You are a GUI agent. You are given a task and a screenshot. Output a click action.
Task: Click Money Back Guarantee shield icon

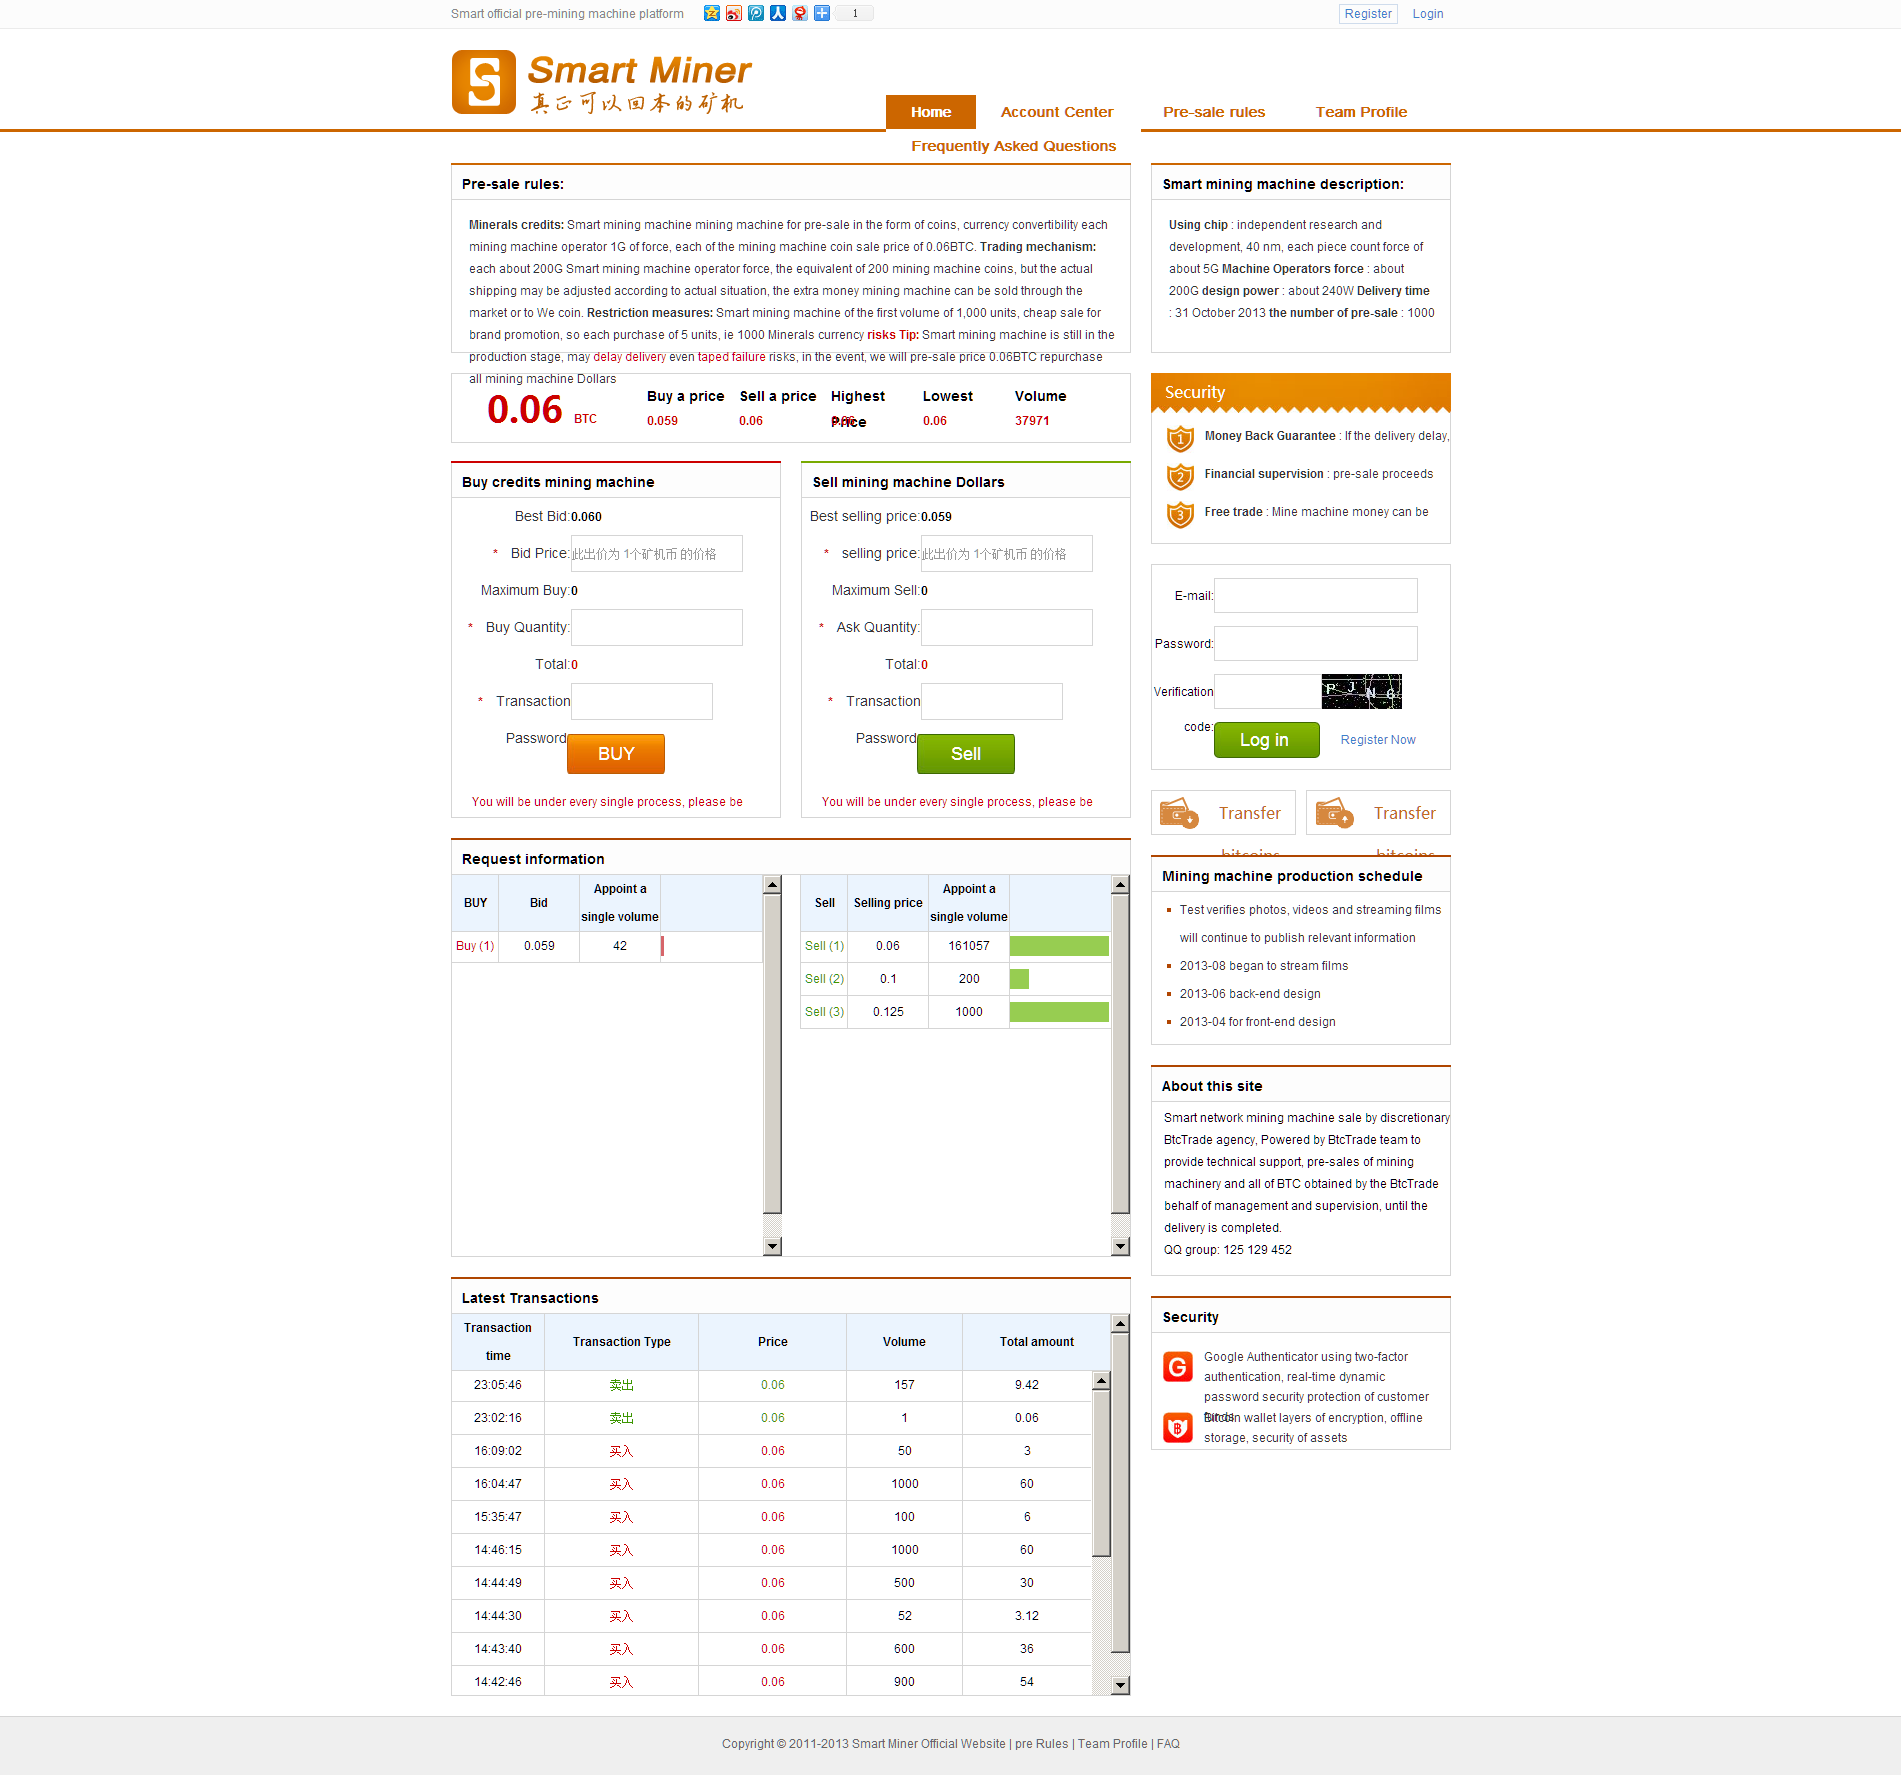click(1180, 438)
